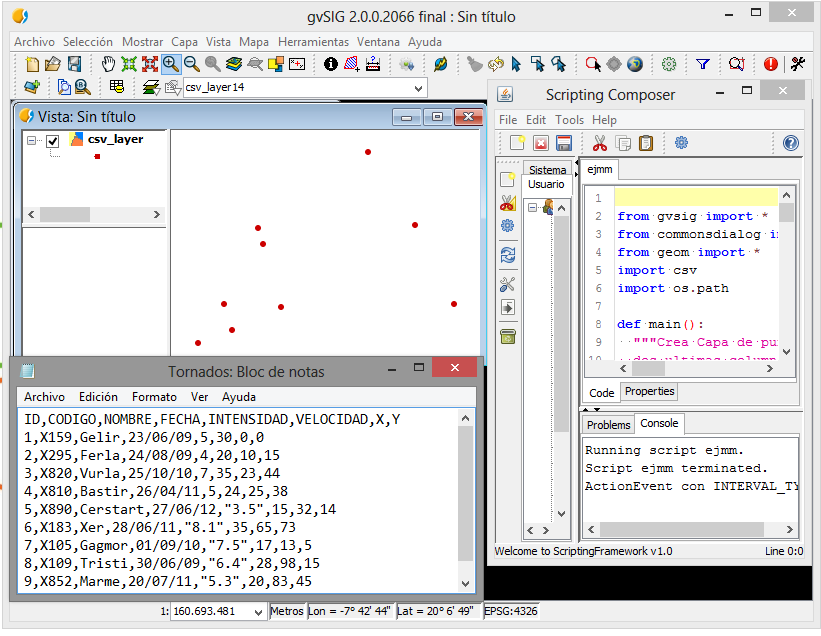Image resolution: width=821 pixels, height=636 pixels.
Task: Click the arrow Select by point tool
Action: point(516,64)
